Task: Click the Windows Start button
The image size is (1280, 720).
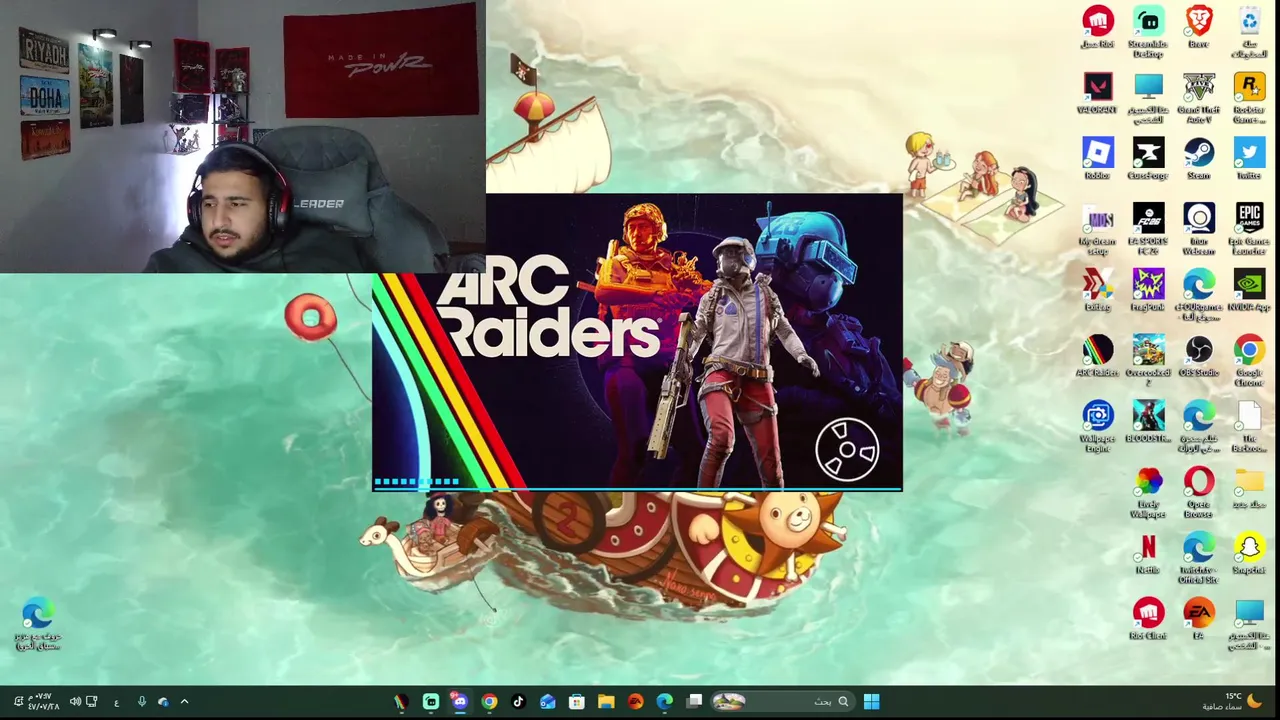Action: (871, 702)
